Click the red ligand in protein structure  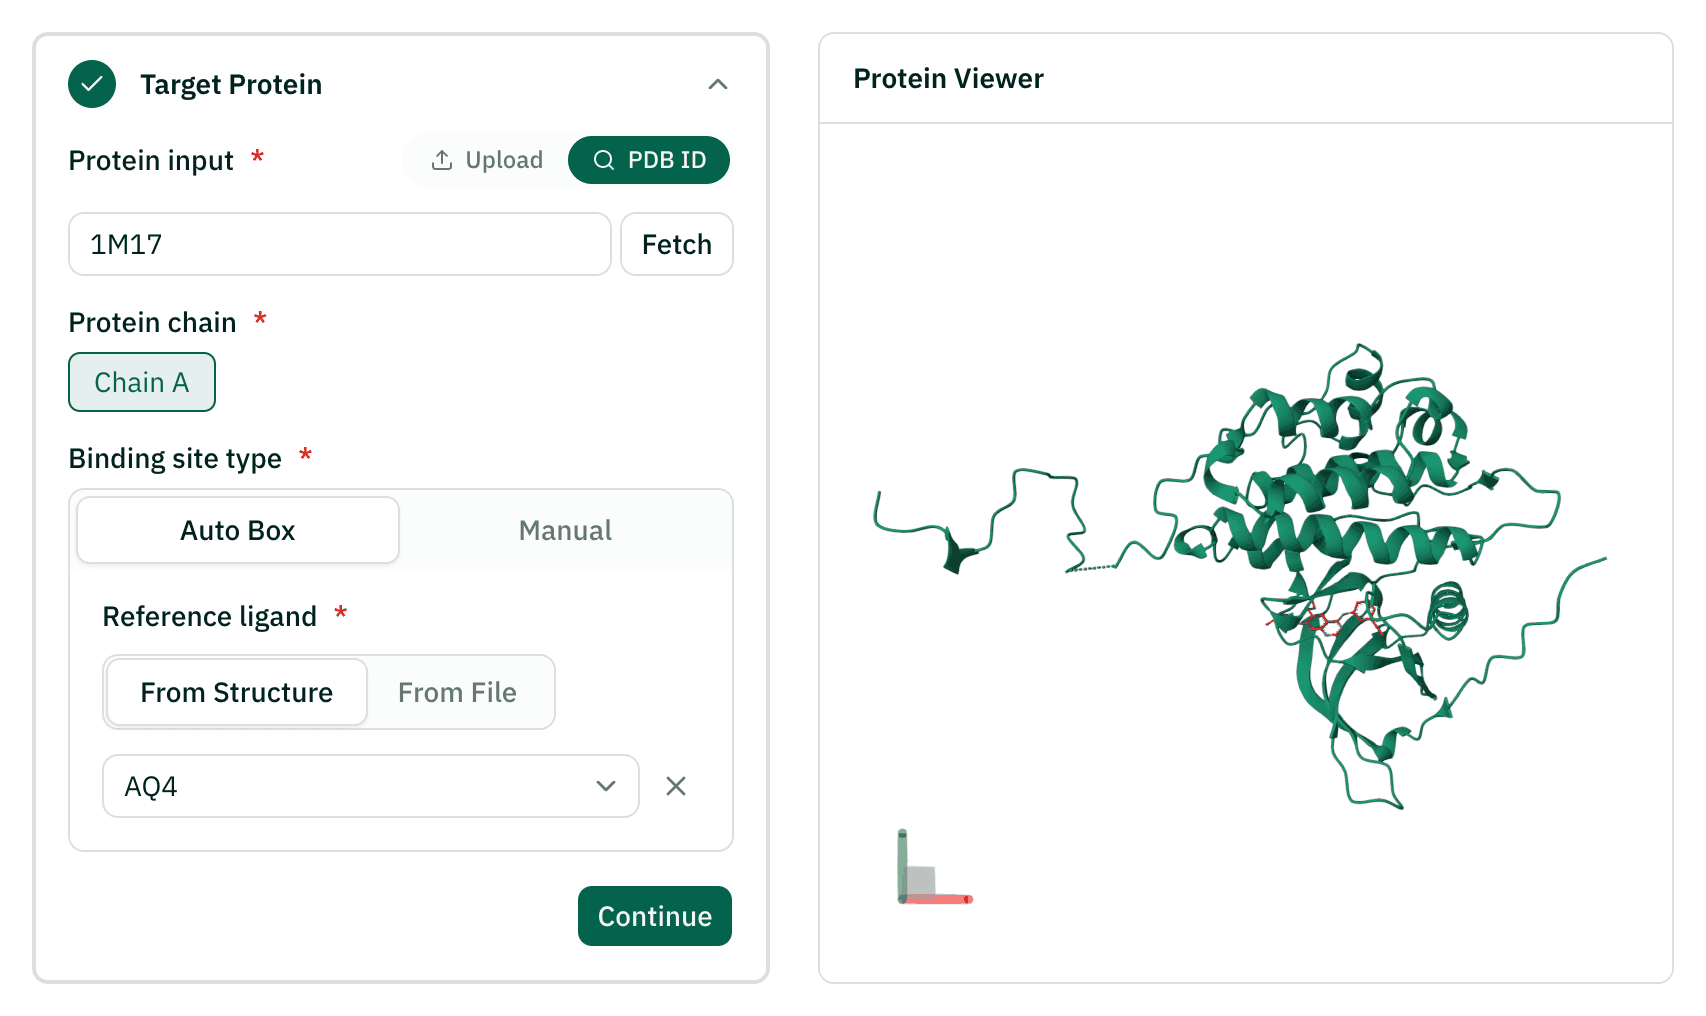(x=1328, y=621)
